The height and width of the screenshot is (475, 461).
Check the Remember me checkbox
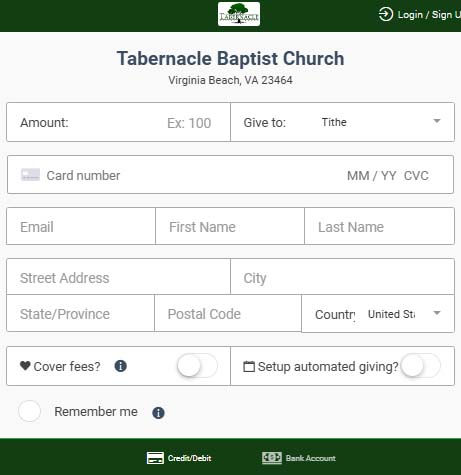point(30,411)
